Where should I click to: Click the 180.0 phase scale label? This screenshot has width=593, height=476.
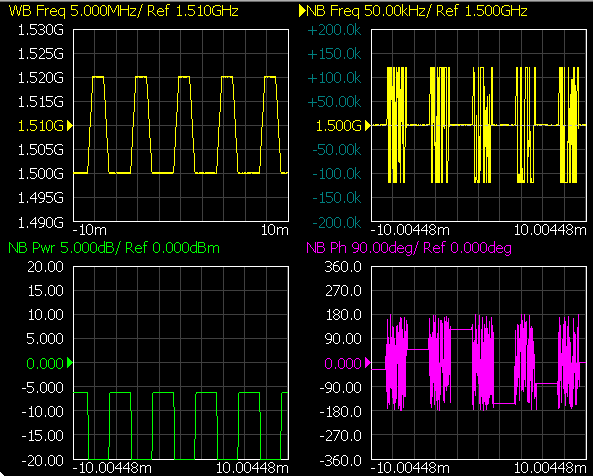343,315
